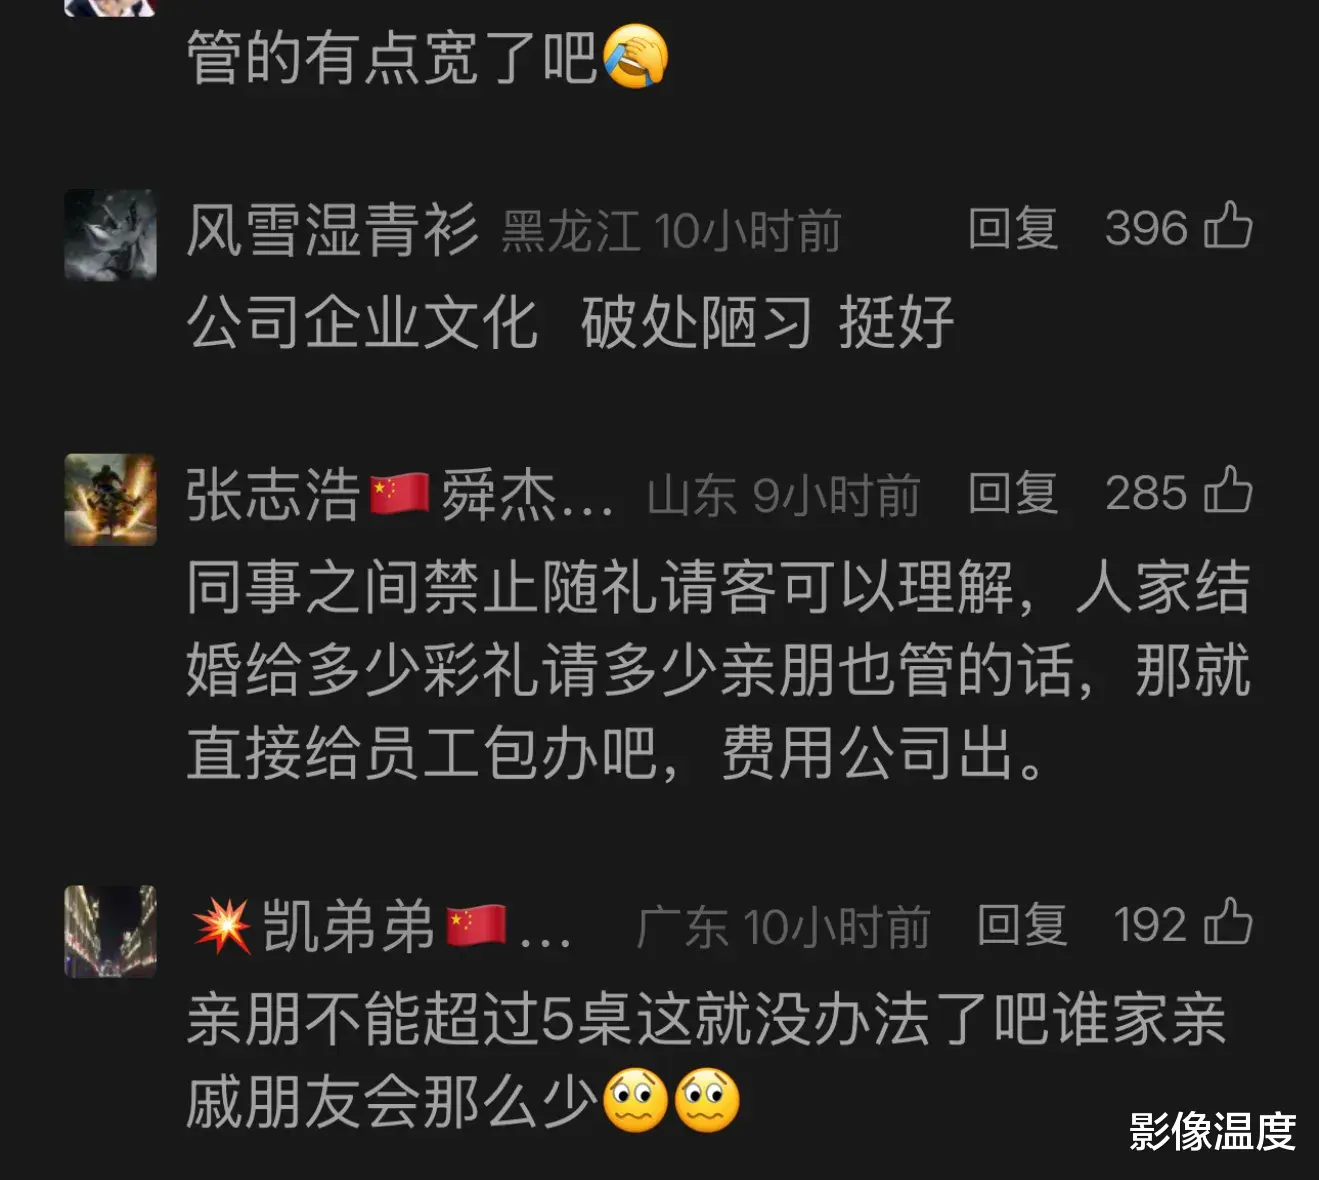Click 回复 on 张志浩's comment

(x=1013, y=494)
